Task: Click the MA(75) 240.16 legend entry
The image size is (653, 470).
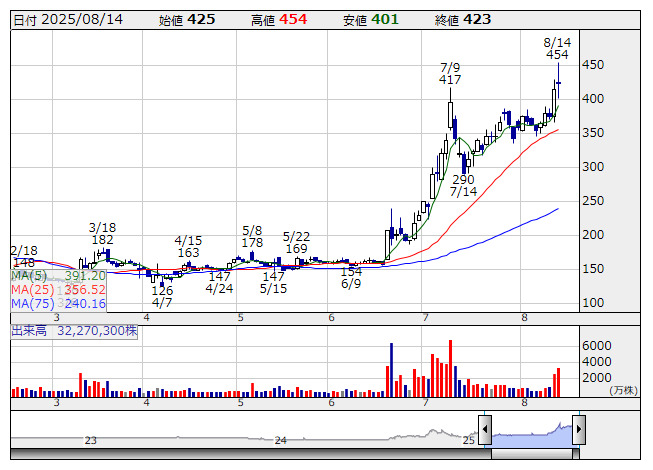Action: pos(58,304)
